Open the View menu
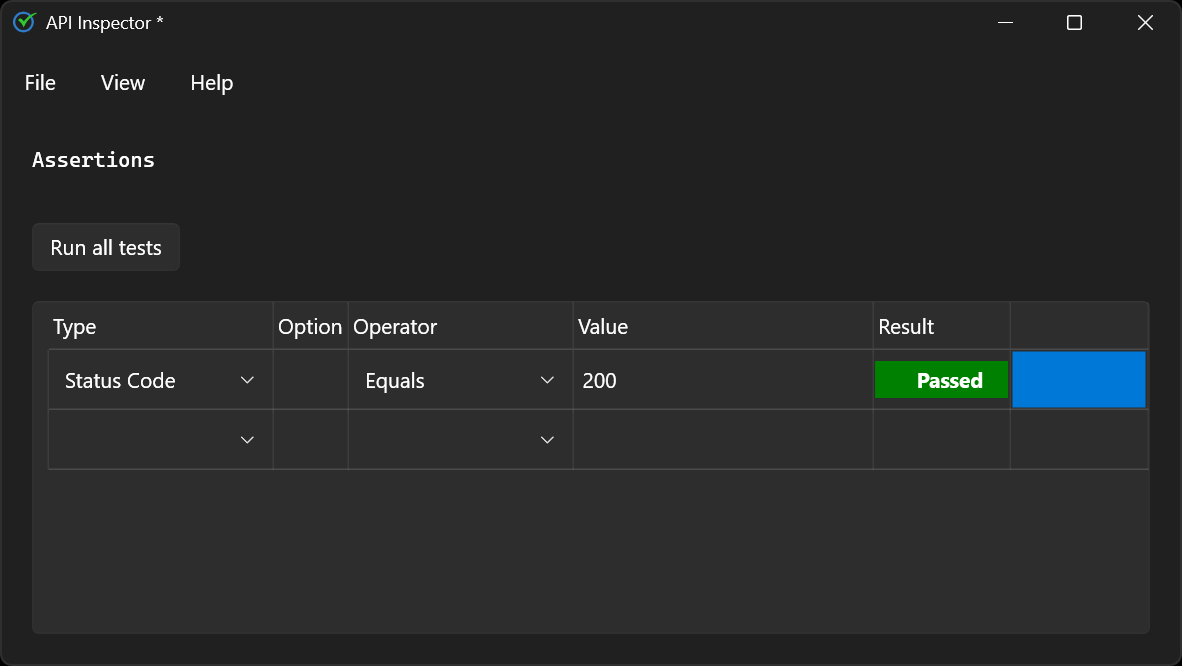 (123, 83)
